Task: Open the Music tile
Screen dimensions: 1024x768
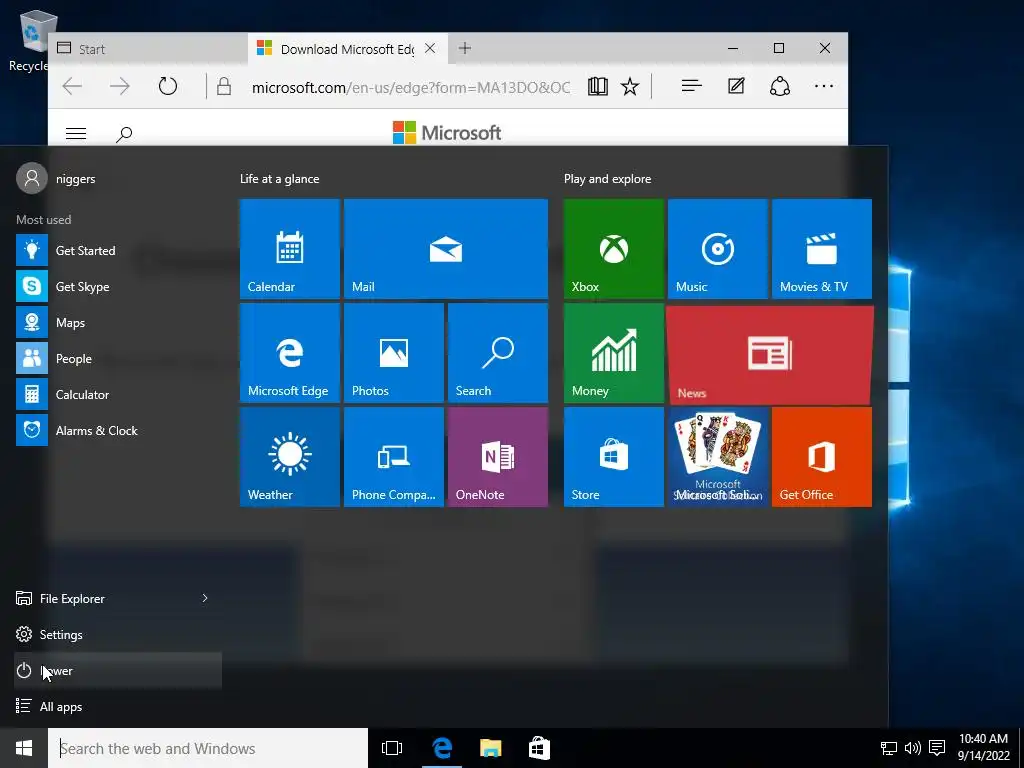Action: pos(718,249)
